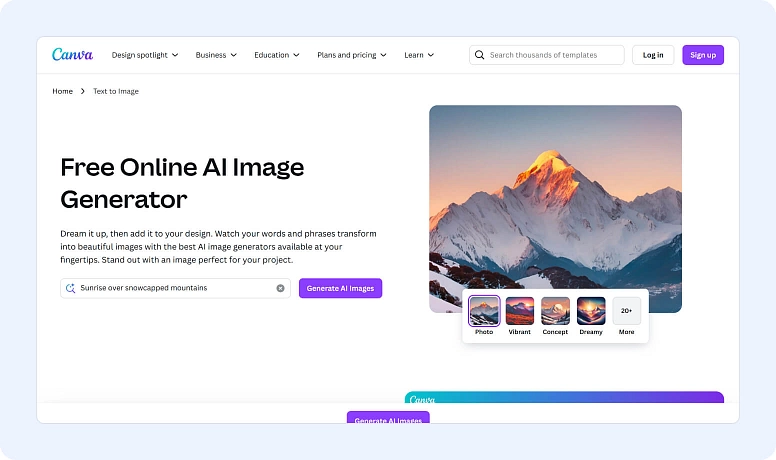The width and height of the screenshot is (776, 460).
Task: Click the Generate AI Images button beside prompt
Action: (x=340, y=288)
